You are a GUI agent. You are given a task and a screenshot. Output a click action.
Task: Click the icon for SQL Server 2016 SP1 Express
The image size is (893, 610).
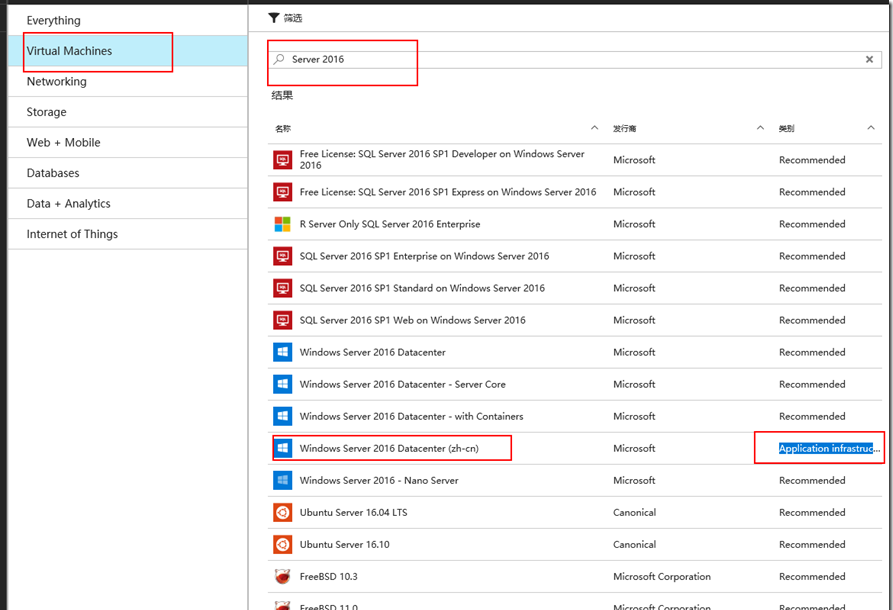(282, 192)
